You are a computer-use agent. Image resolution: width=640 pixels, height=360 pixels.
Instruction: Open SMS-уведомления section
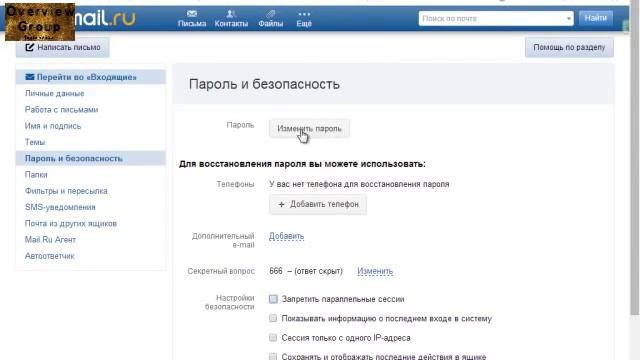60,207
